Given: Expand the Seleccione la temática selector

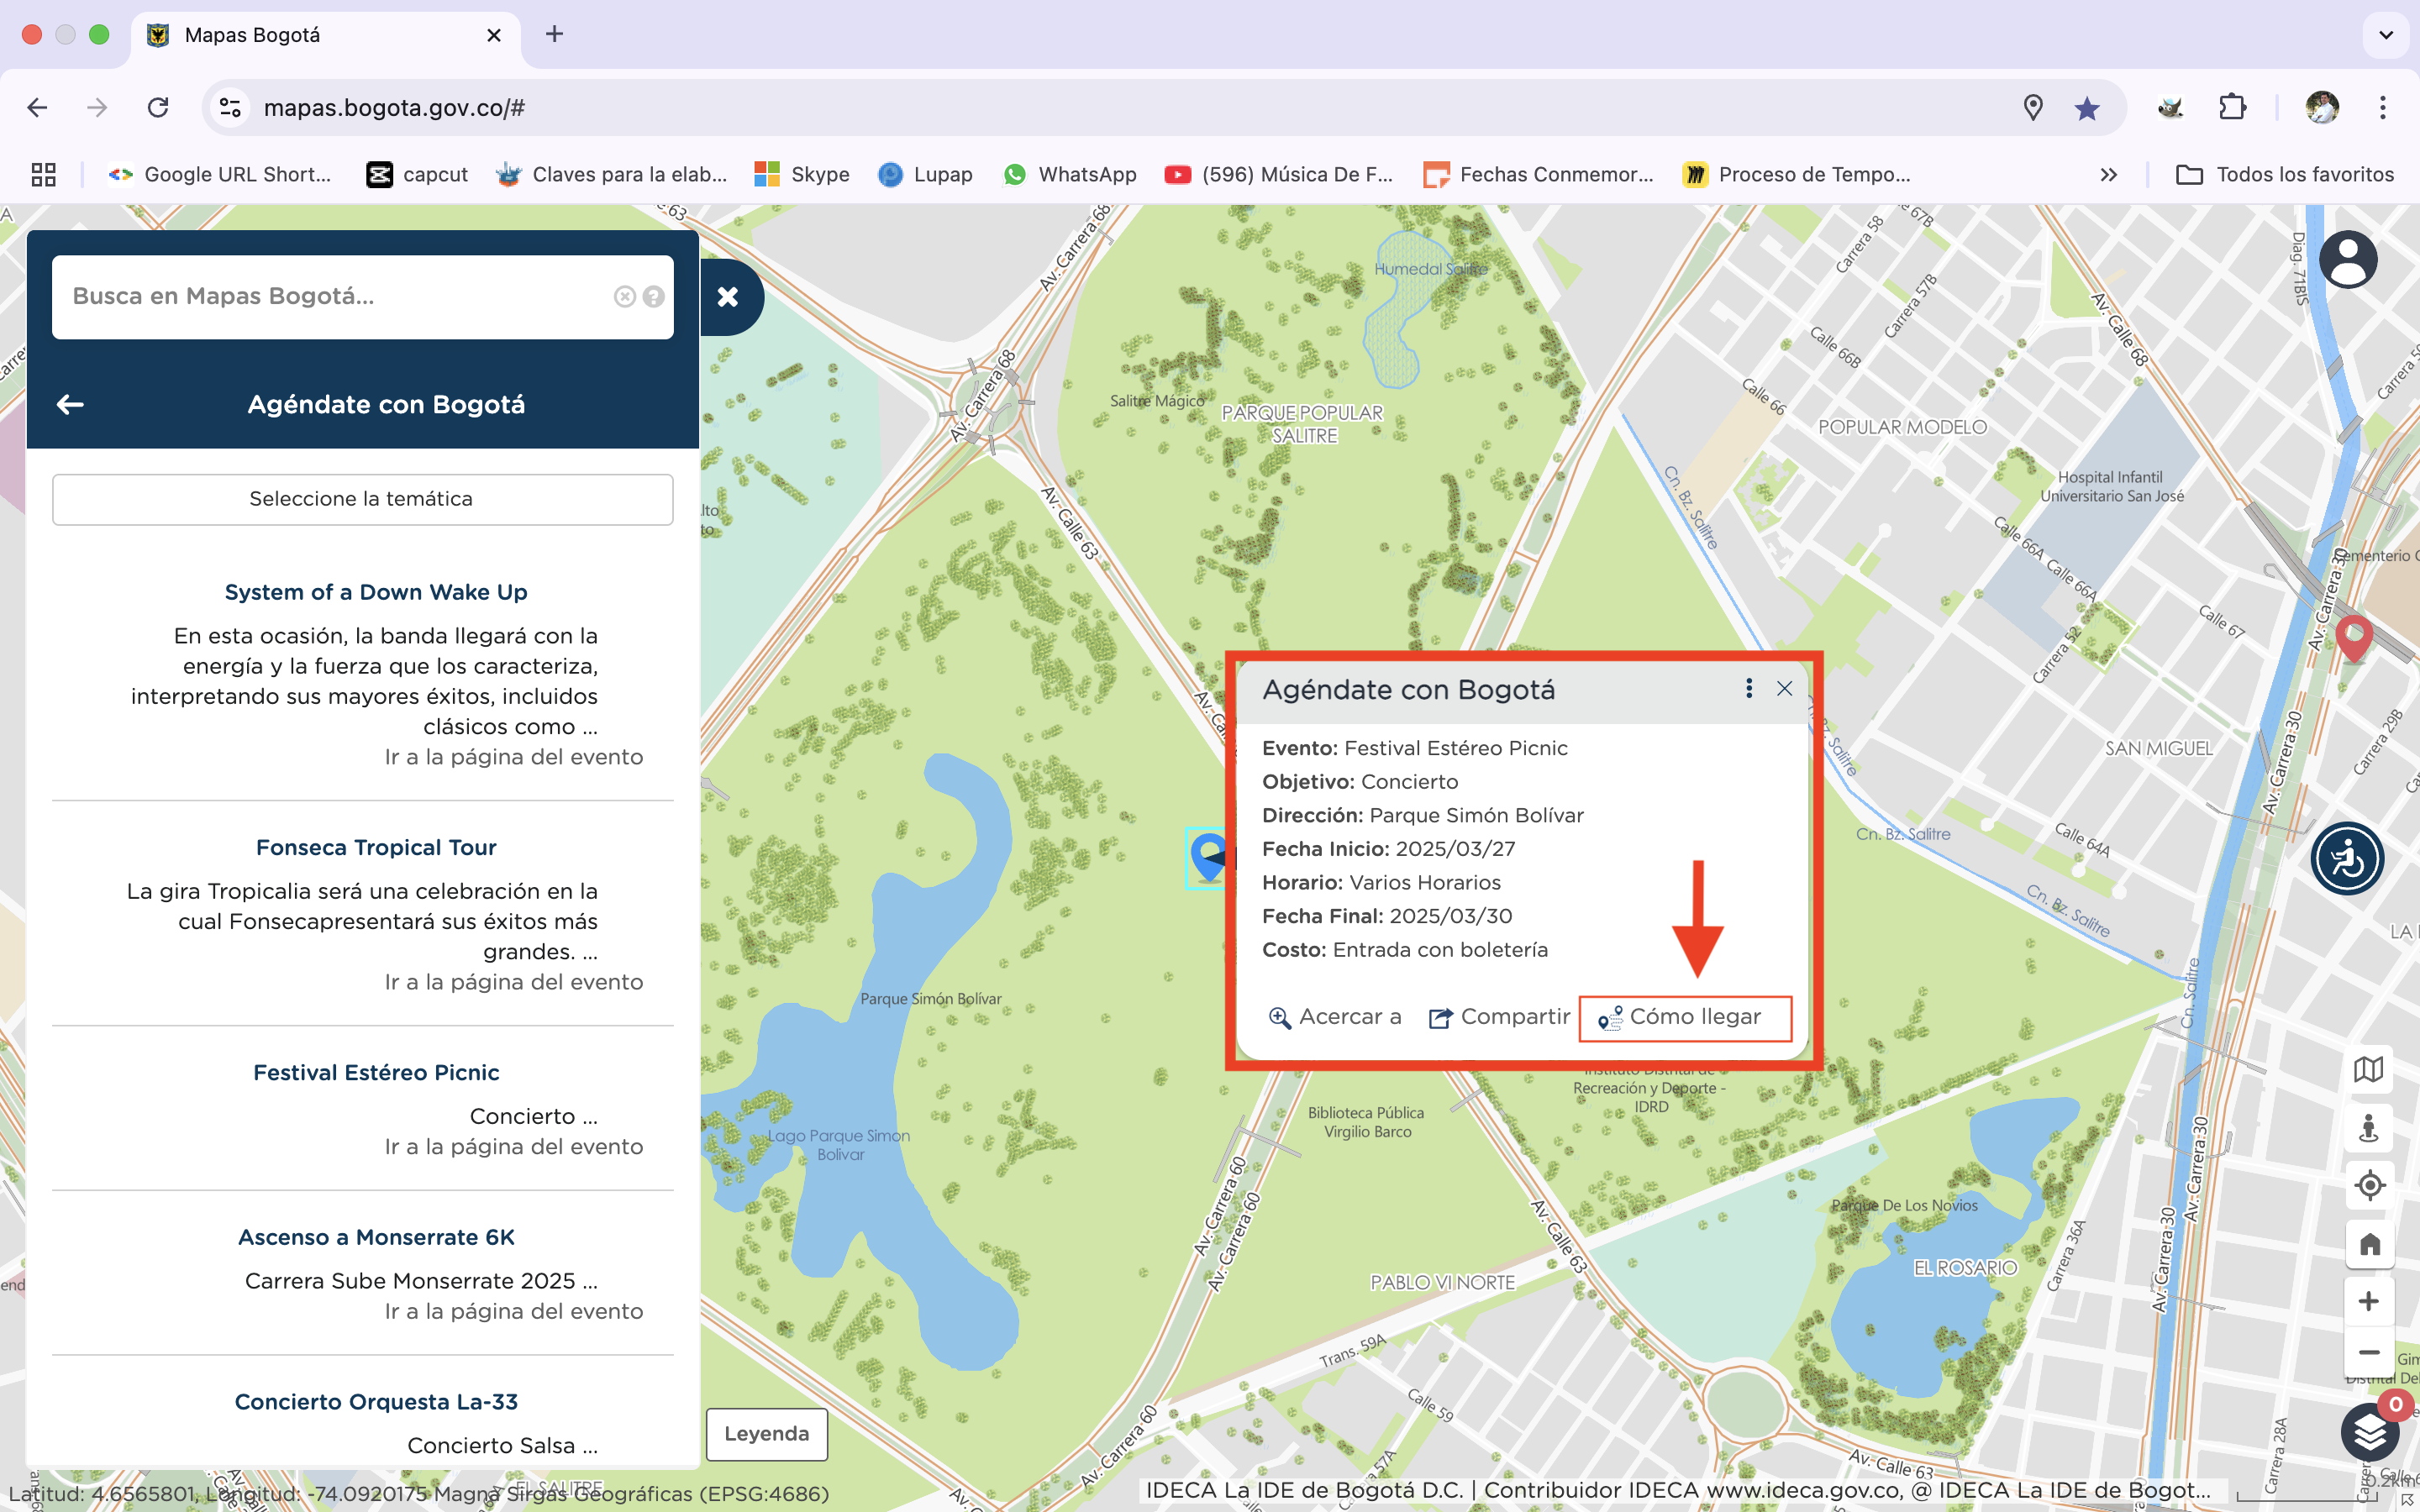Looking at the screenshot, I should [x=362, y=499].
